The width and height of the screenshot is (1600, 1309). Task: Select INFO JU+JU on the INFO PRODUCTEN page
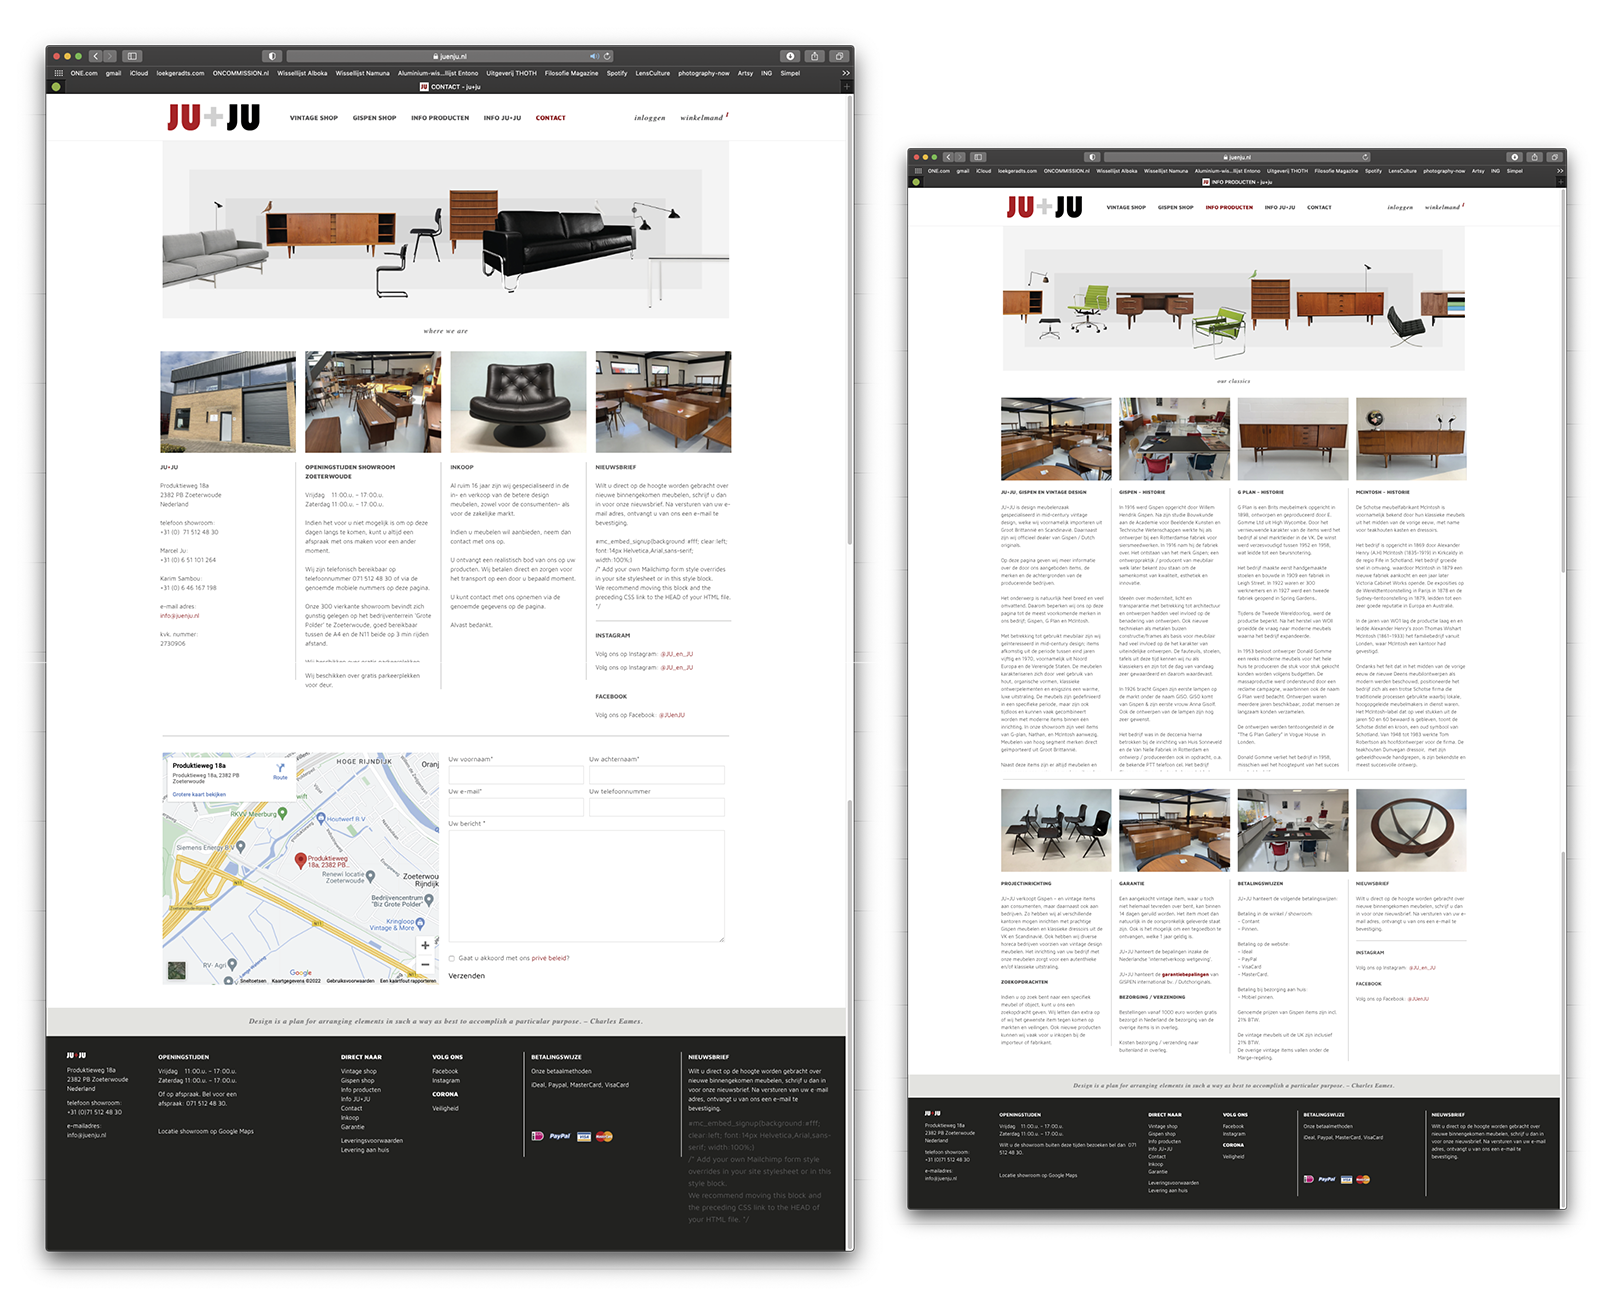click(x=1279, y=208)
